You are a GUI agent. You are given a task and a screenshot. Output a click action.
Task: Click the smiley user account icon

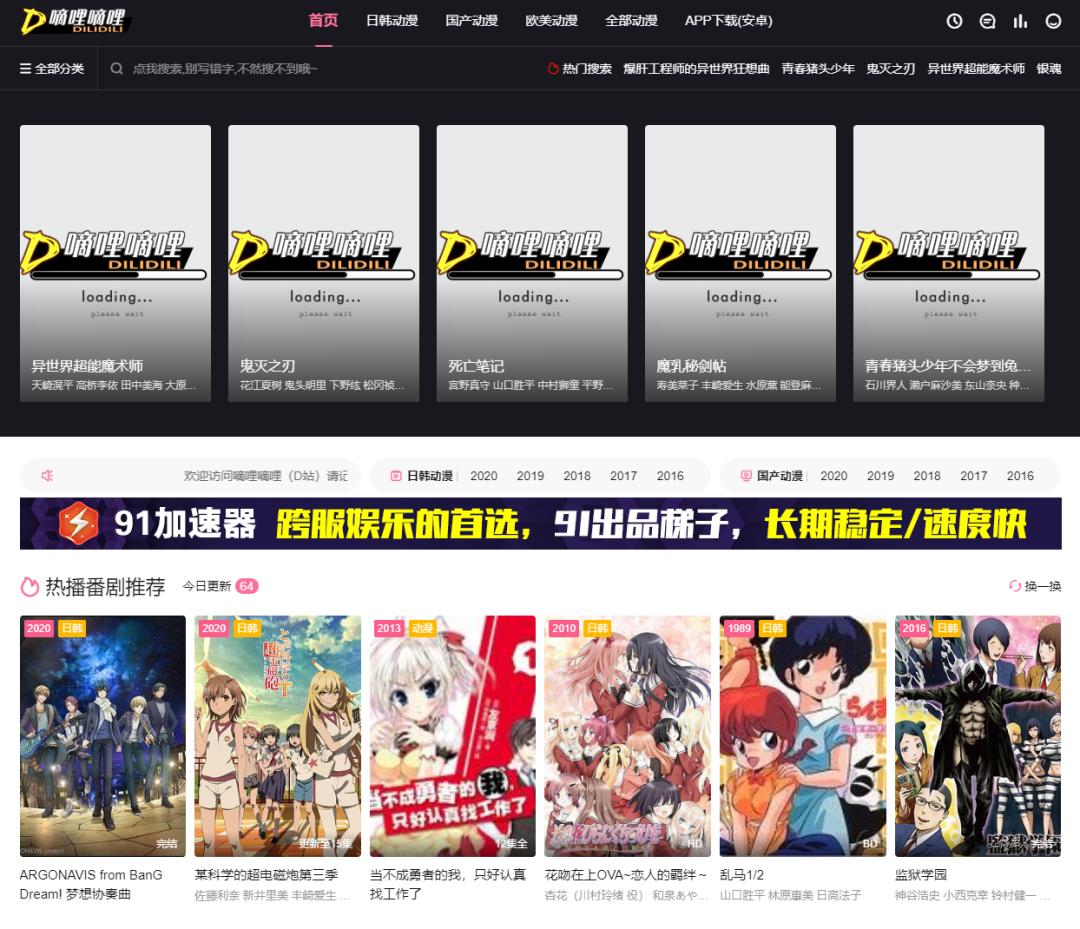click(x=1053, y=21)
